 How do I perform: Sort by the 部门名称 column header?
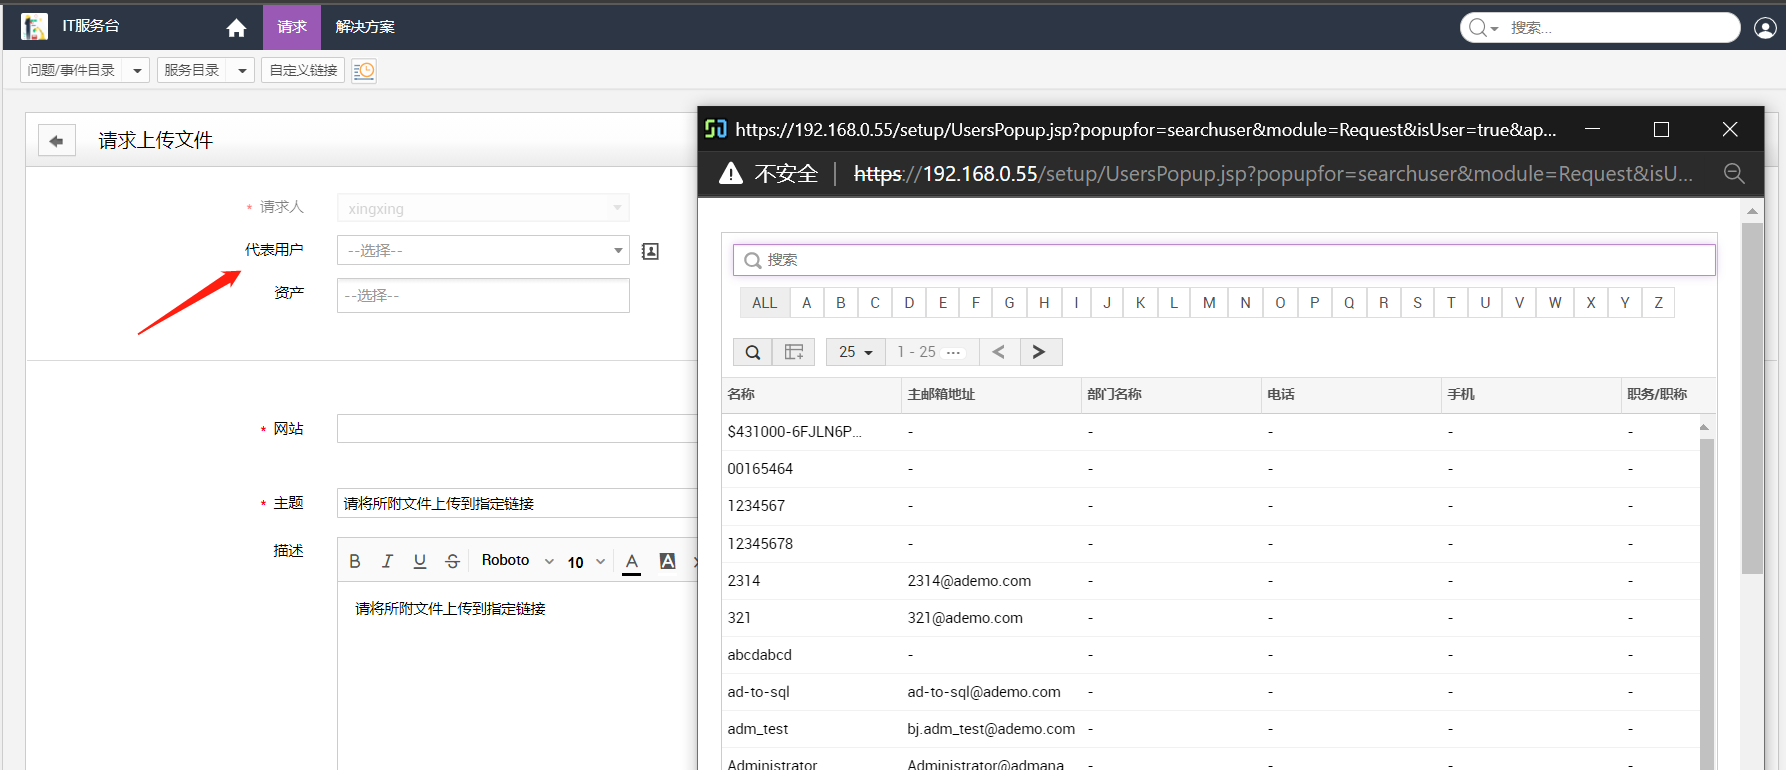[1171, 395]
